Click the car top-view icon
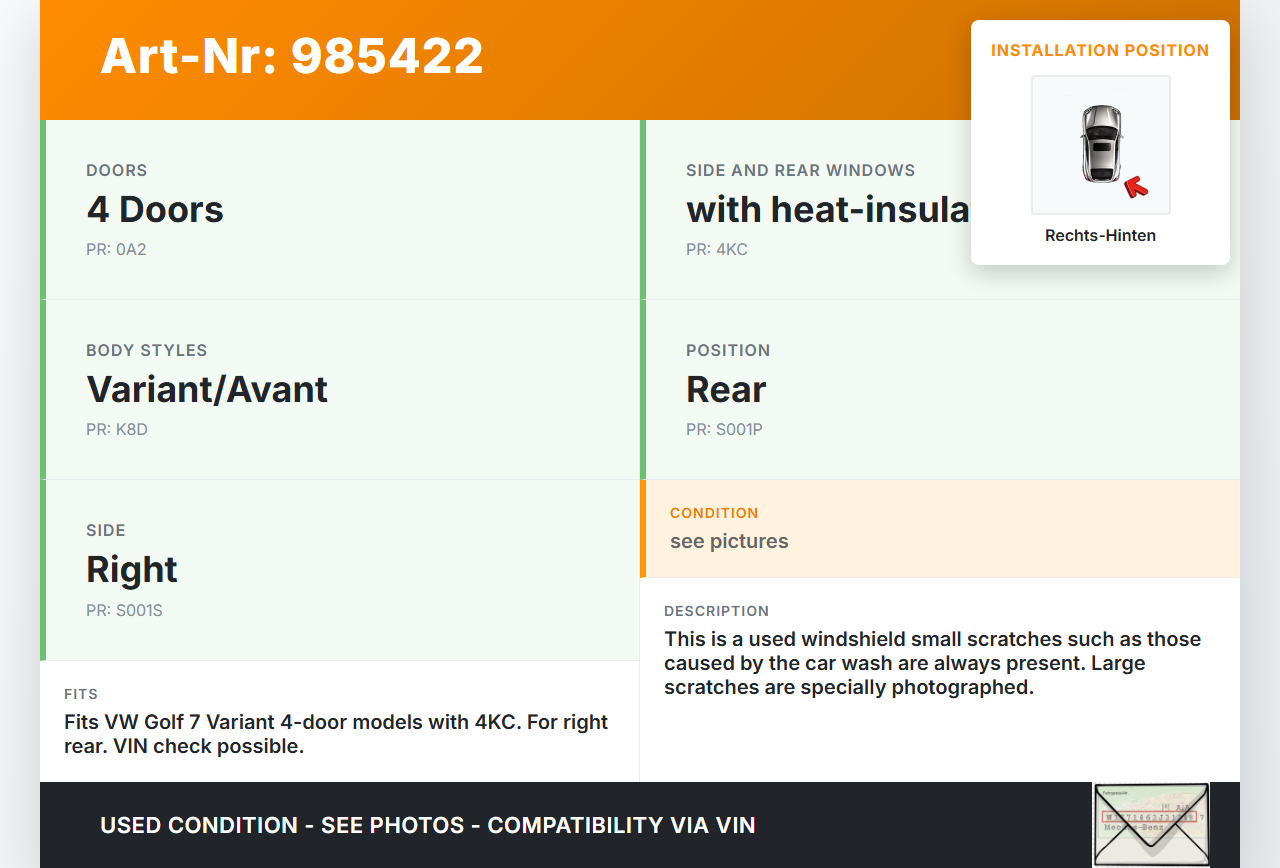 click(1100, 144)
